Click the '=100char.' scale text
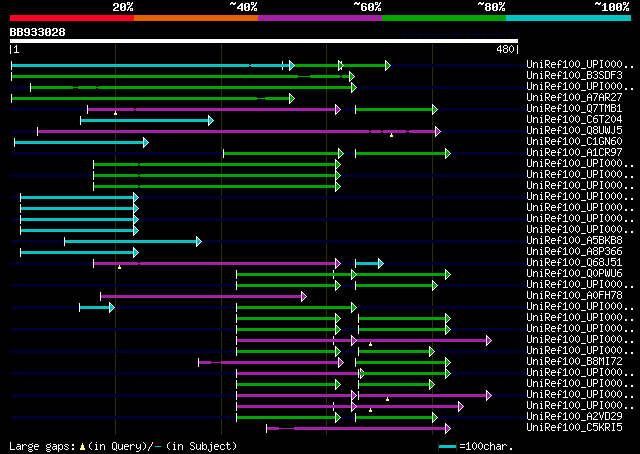 click(x=486, y=446)
